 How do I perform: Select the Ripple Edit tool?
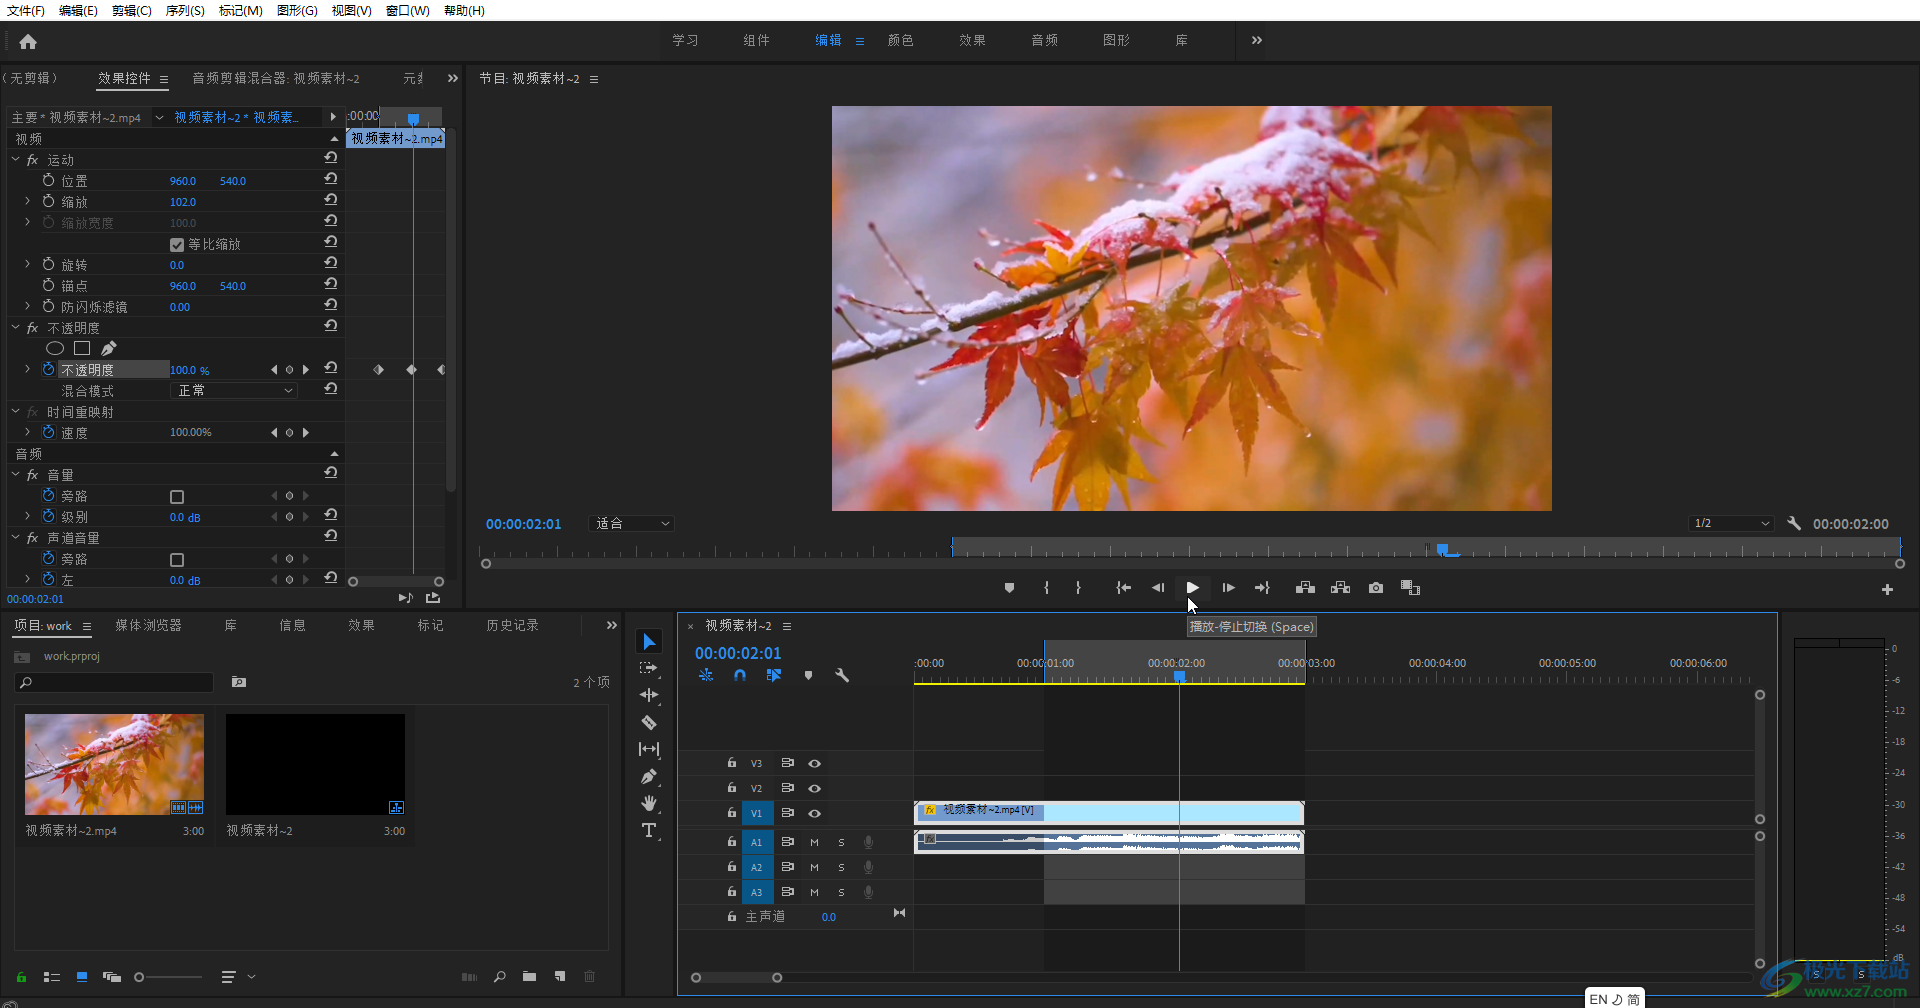649,695
